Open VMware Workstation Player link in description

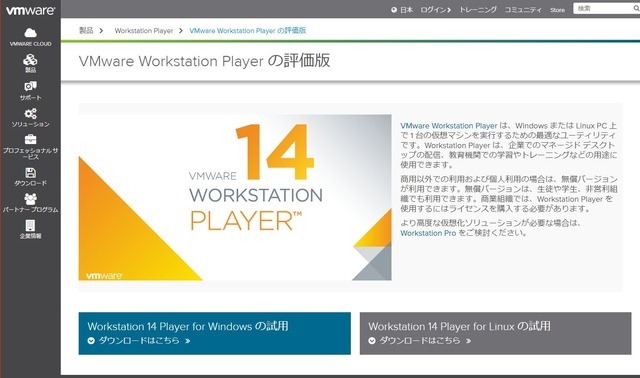449,126
